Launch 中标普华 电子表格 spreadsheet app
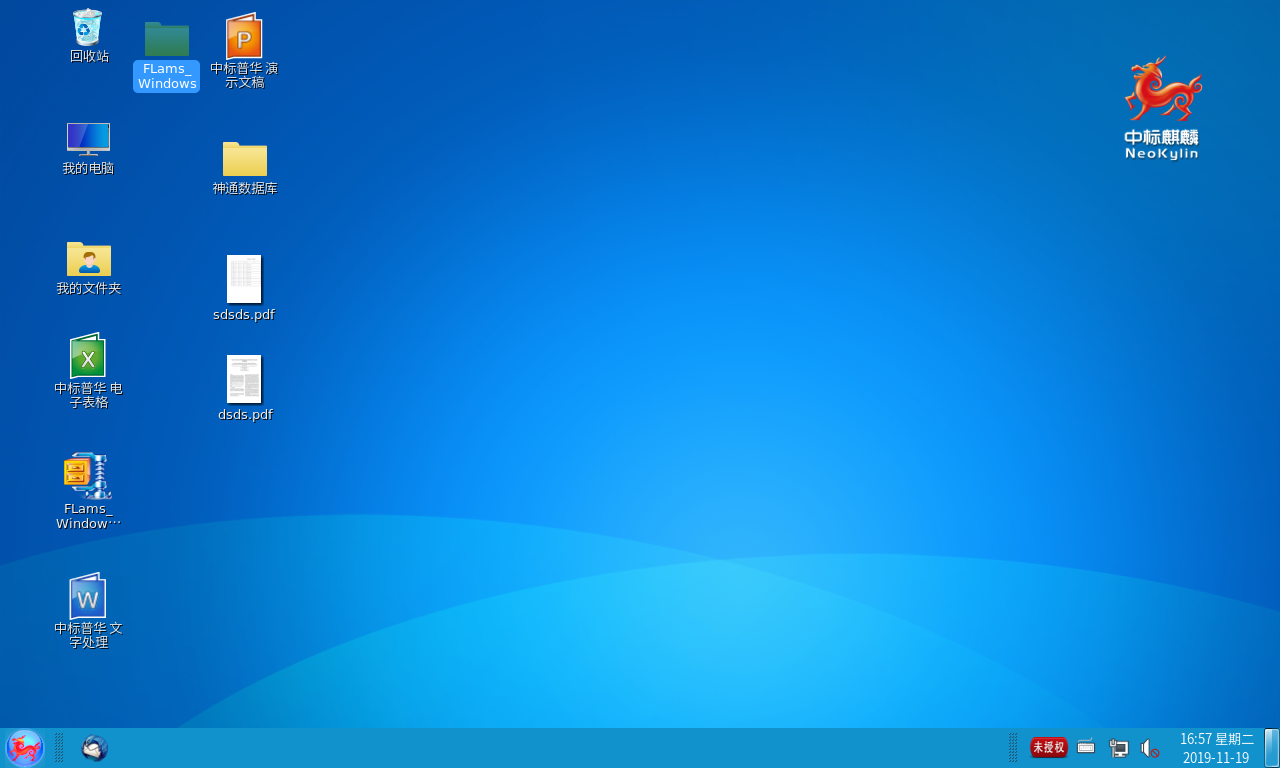The width and height of the screenshot is (1280, 768). pos(88,357)
